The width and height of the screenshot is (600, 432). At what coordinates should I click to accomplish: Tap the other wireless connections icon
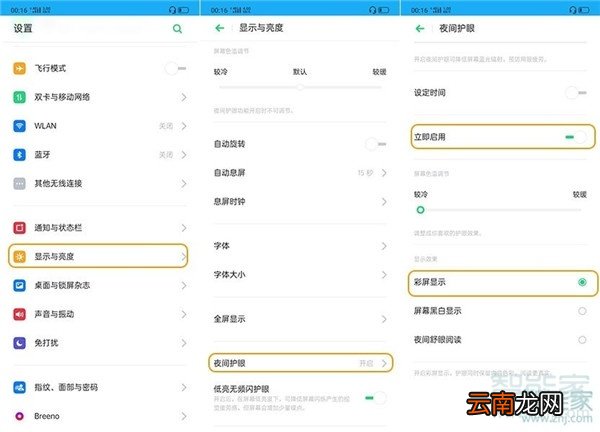[x=20, y=184]
